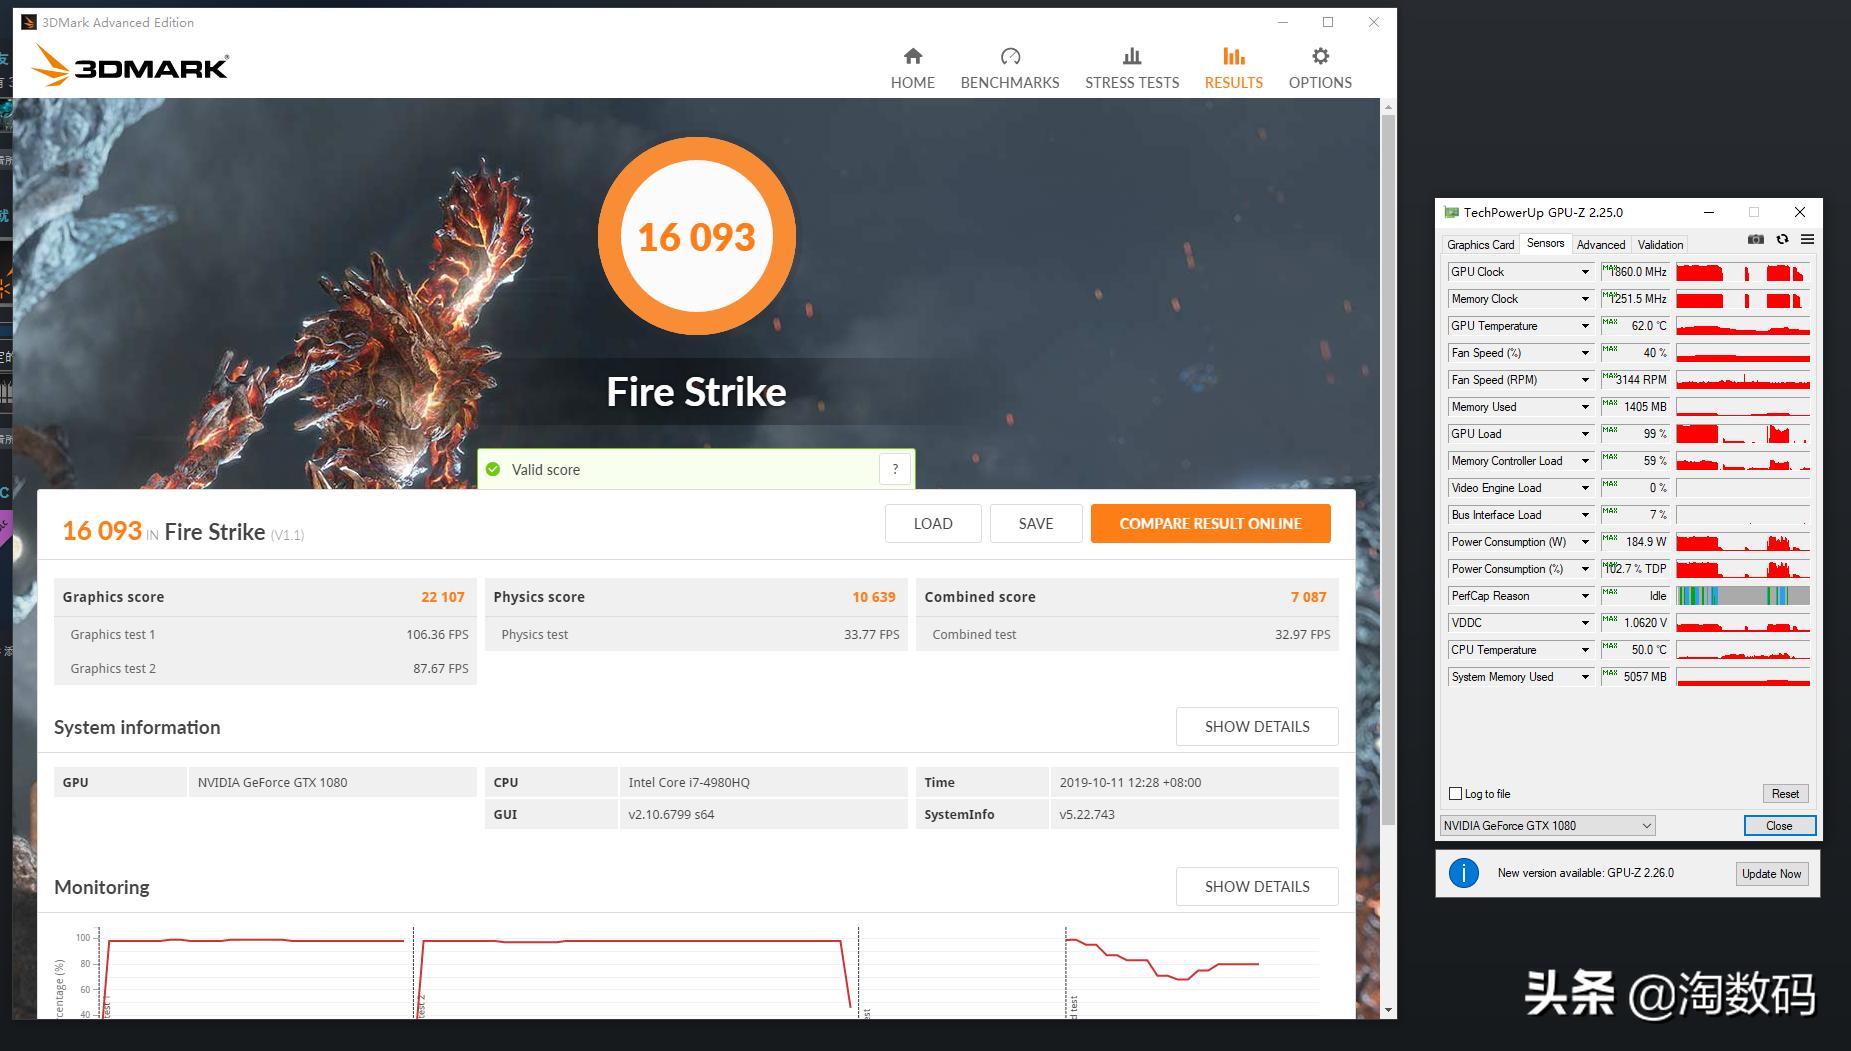
Task: Expand the GPU Clock sensor dropdown
Action: [x=1586, y=271]
